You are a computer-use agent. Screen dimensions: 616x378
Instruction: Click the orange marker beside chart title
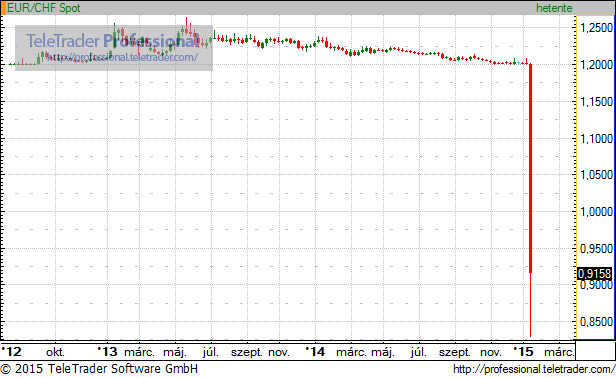coord(4,8)
